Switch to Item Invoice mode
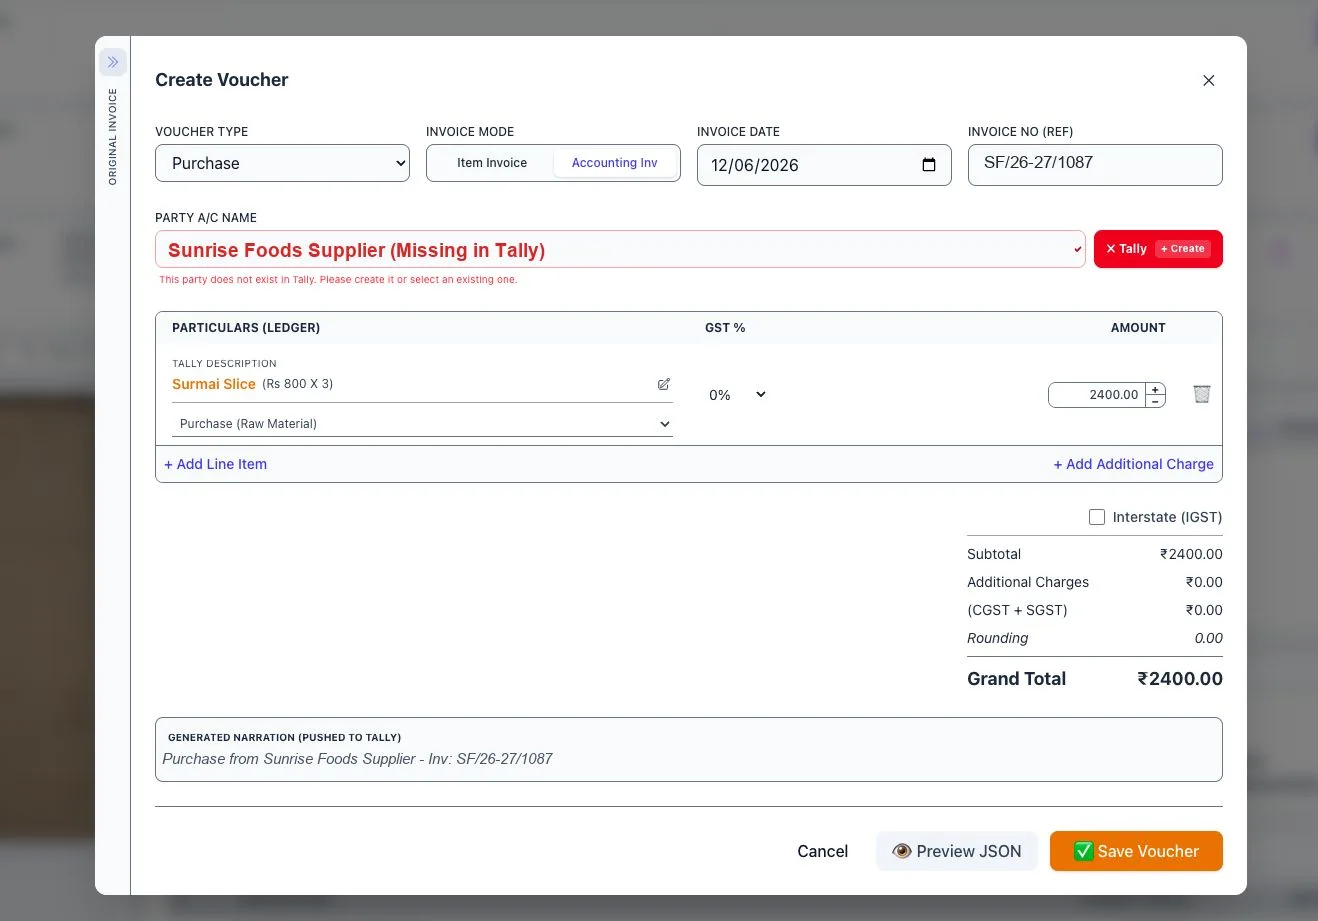 (492, 163)
